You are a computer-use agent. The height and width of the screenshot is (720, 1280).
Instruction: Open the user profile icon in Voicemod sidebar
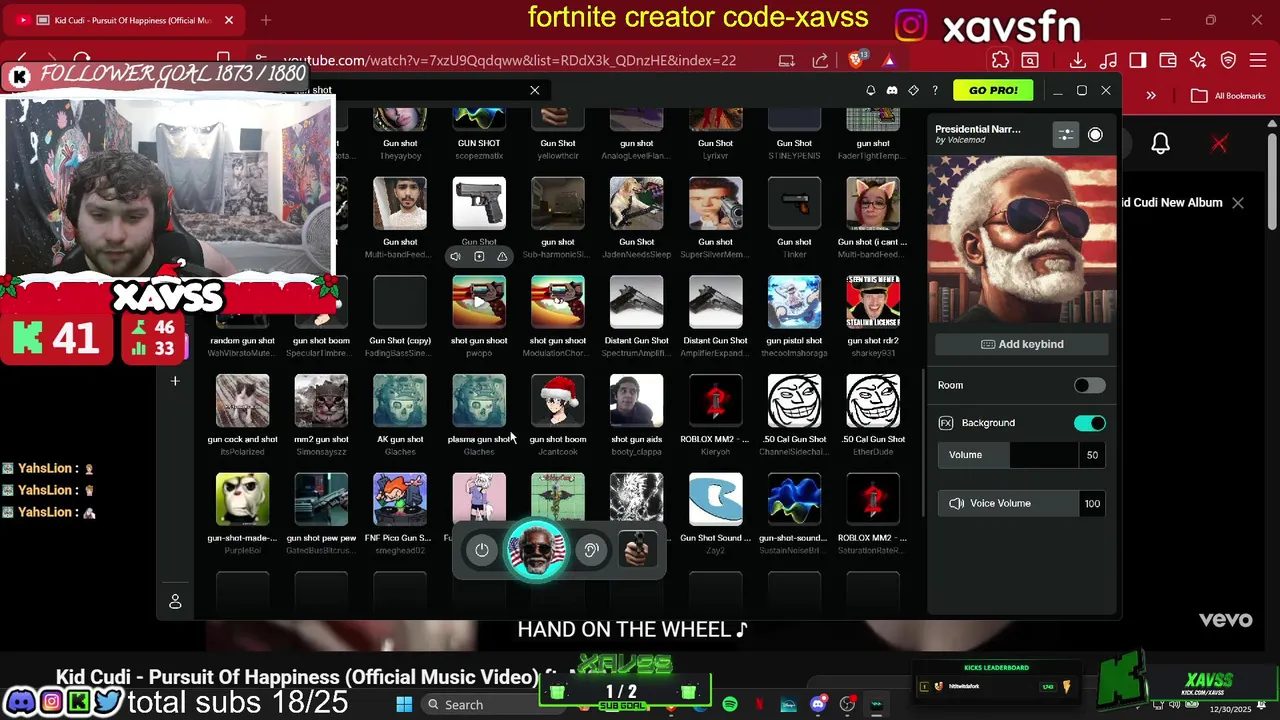(x=175, y=602)
